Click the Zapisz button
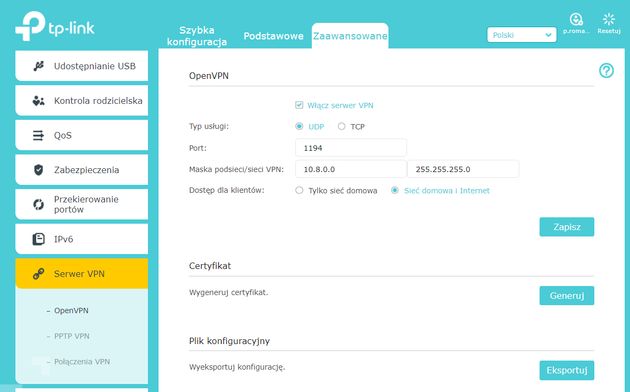630x392 pixels. tap(567, 227)
